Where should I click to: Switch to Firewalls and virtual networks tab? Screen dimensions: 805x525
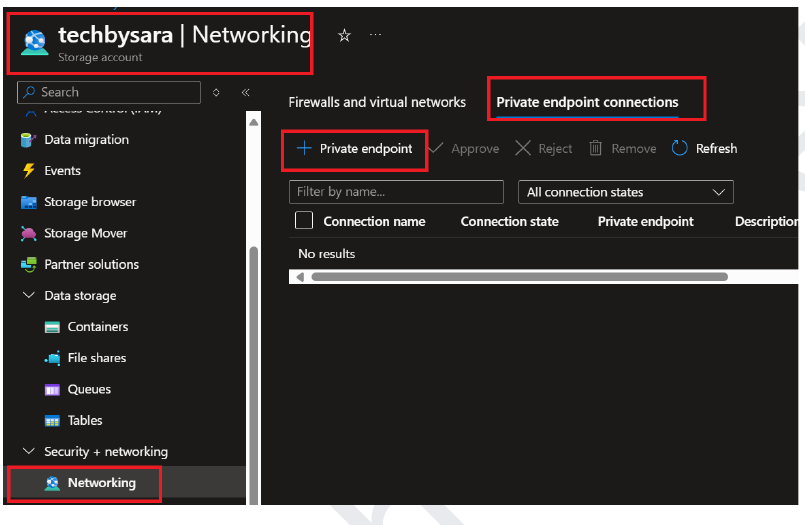(377, 102)
